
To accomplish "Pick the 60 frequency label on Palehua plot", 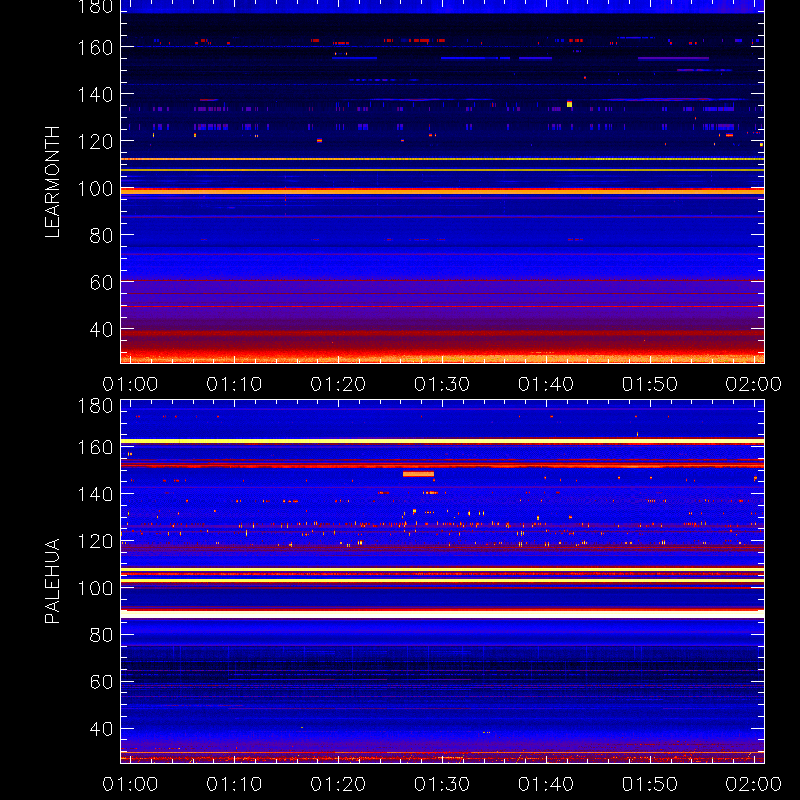I will click(101, 682).
